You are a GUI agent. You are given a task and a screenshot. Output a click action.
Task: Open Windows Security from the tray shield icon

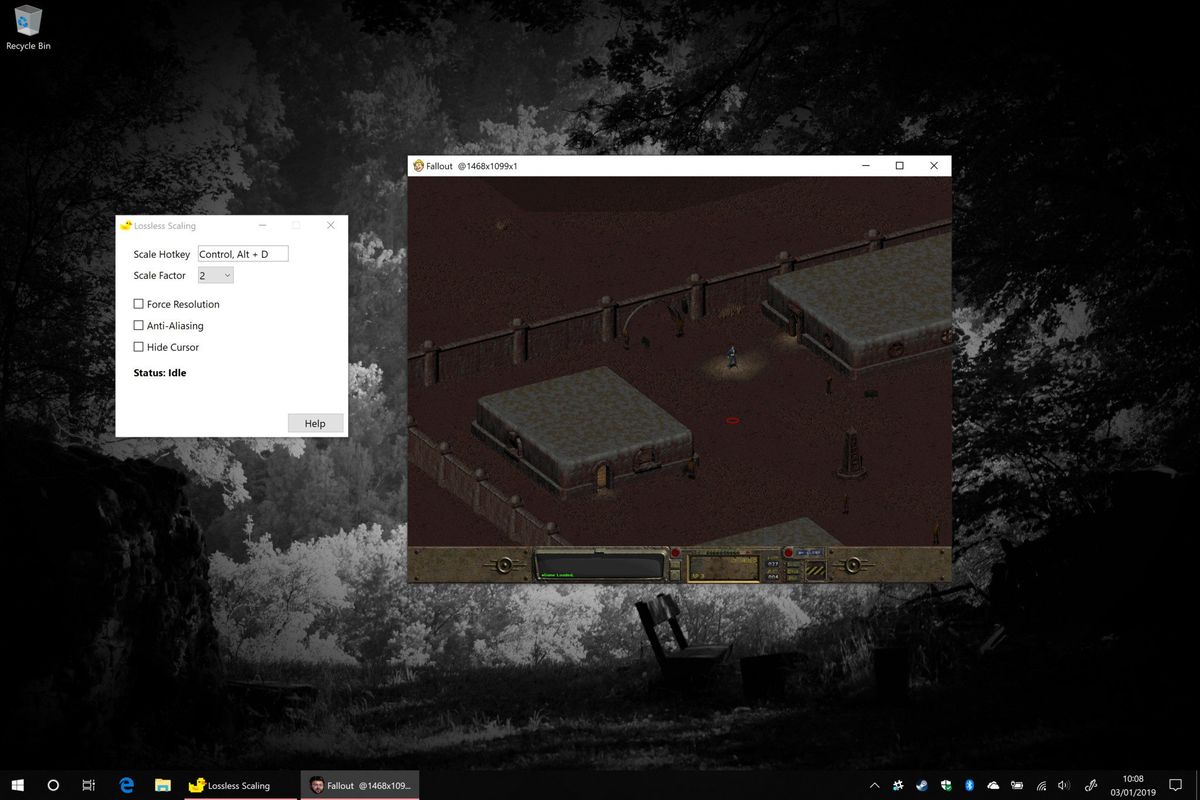click(x=945, y=785)
